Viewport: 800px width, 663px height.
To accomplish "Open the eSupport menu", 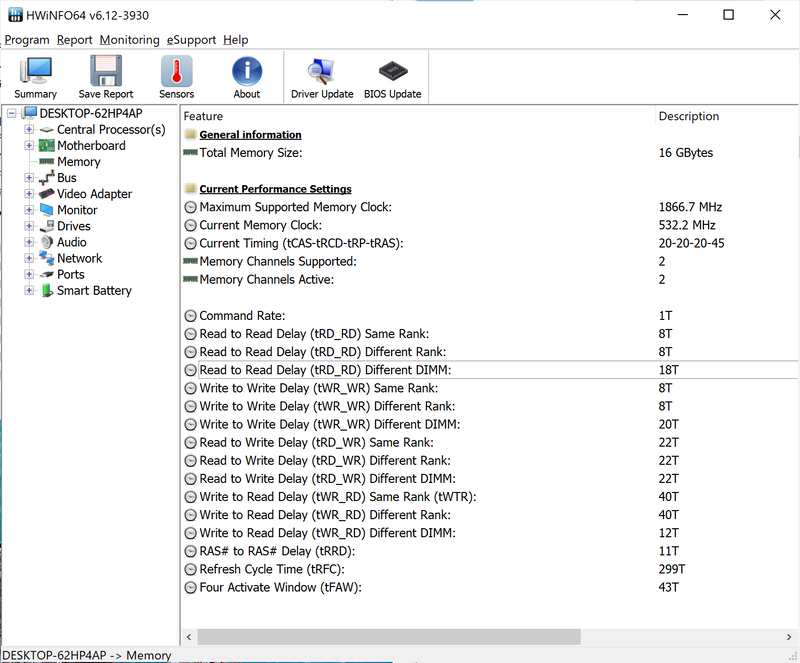I will click(191, 40).
